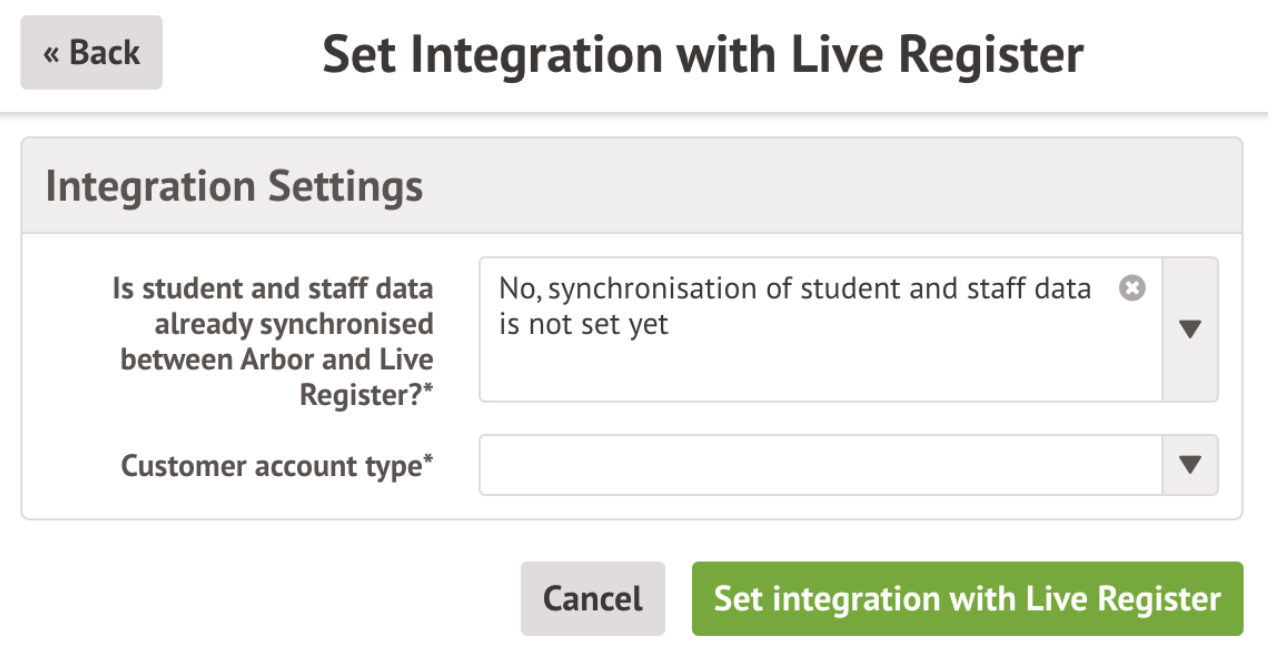Click 'is not set yet' text in the selection
The image size is (1272, 654).
coord(583,325)
